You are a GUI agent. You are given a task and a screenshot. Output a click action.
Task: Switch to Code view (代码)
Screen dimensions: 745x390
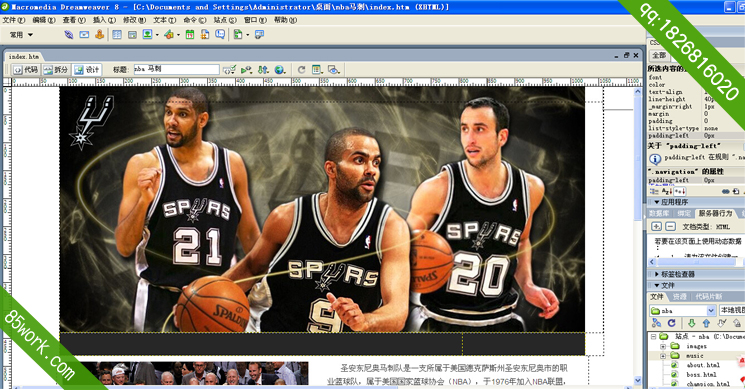[26, 70]
